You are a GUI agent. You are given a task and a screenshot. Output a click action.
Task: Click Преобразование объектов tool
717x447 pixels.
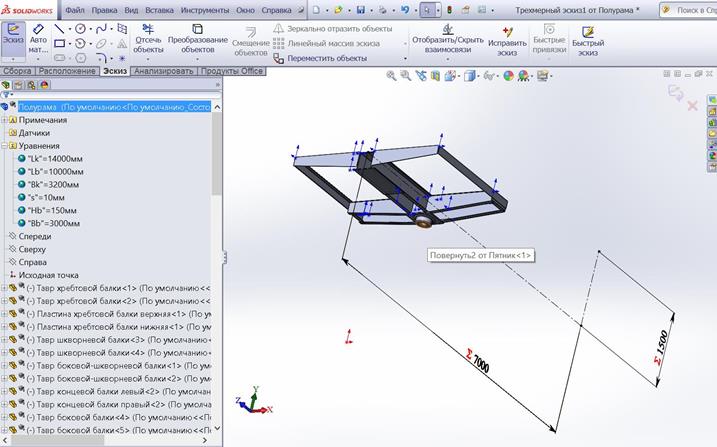tap(198, 39)
